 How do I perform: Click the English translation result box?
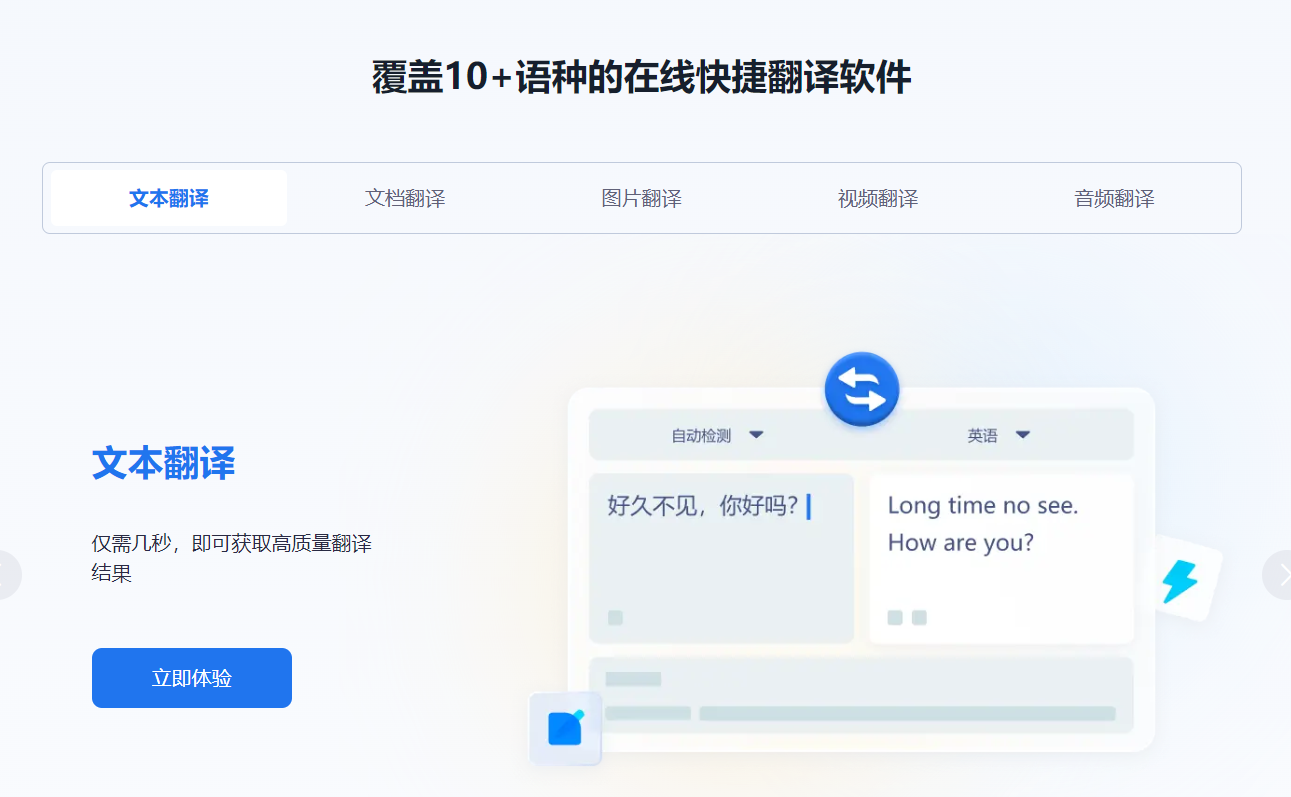click(x=1002, y=558)
